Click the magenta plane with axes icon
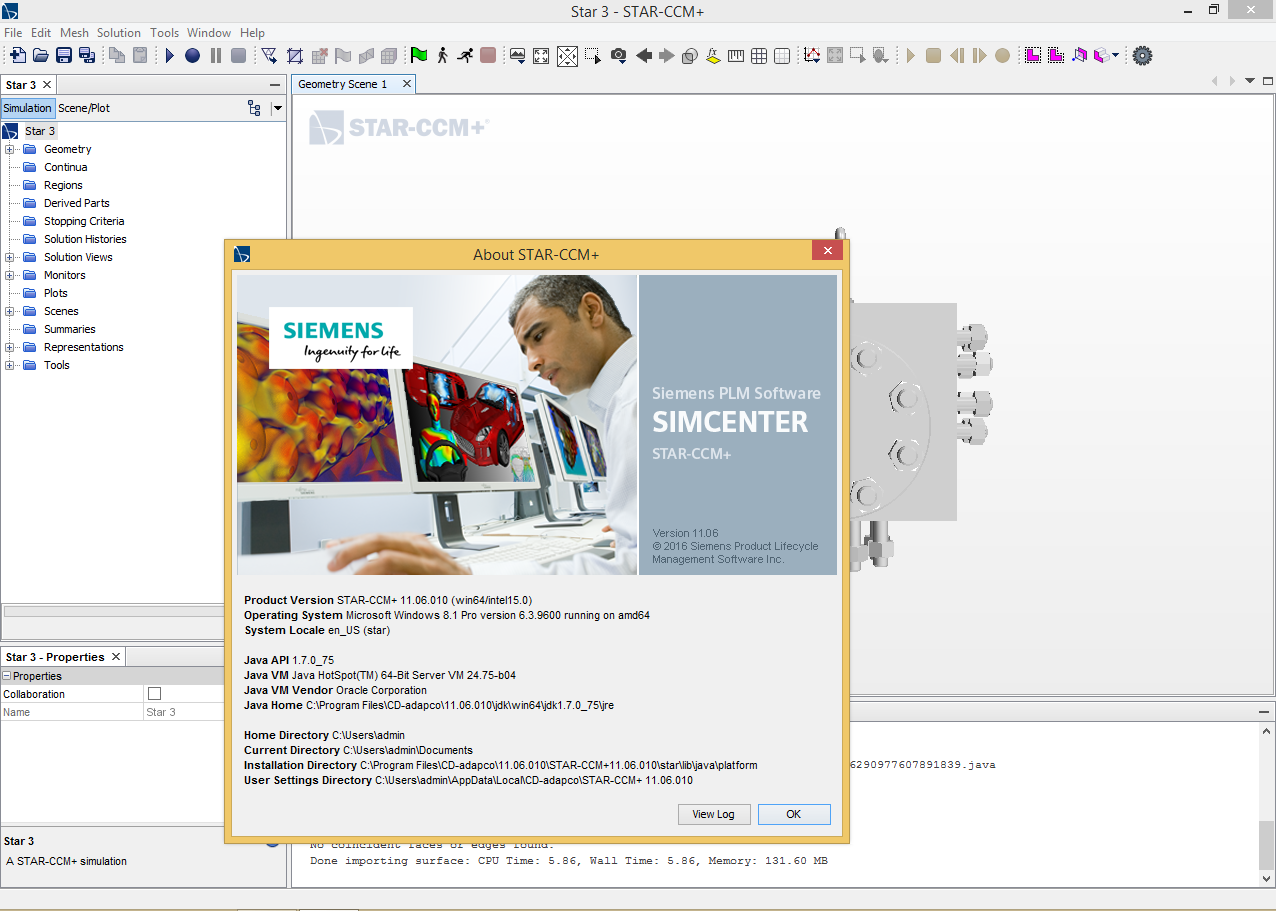Image resolution: width=1276 pixels, height=911 pixels. coord(1079,56)
